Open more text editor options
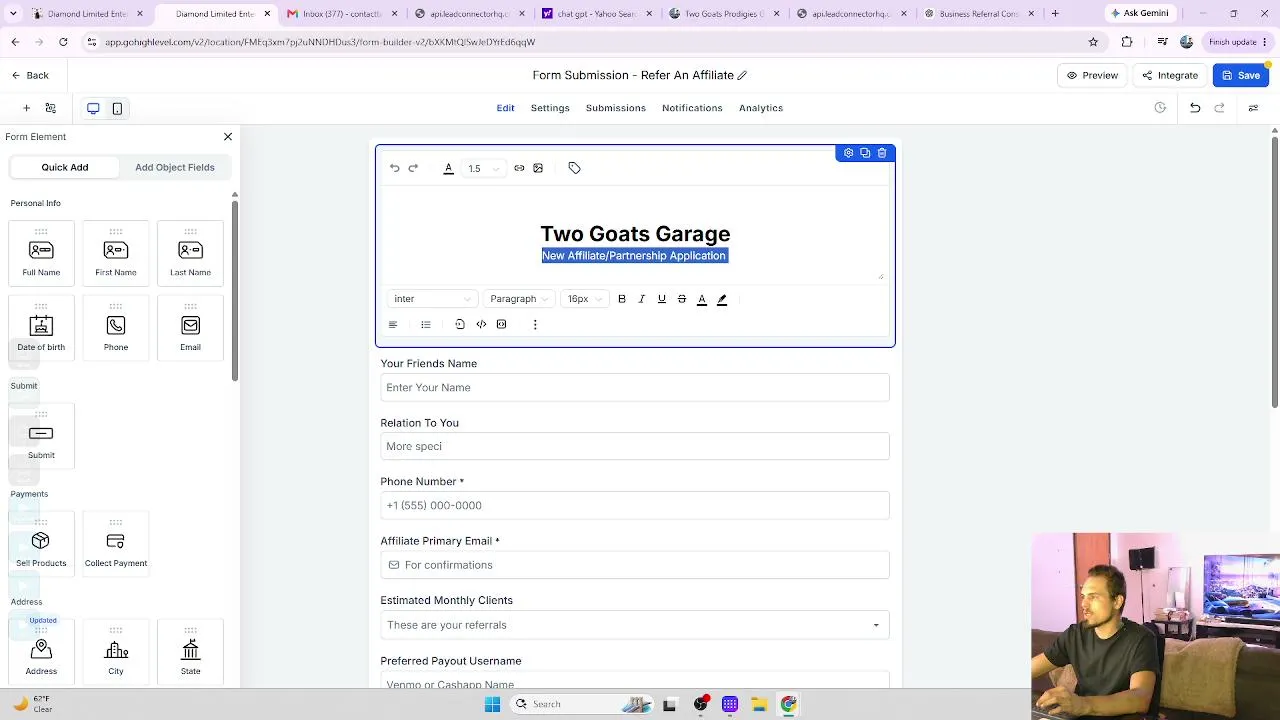Viewport: 1280px width, 720px height. coord(535,324)
